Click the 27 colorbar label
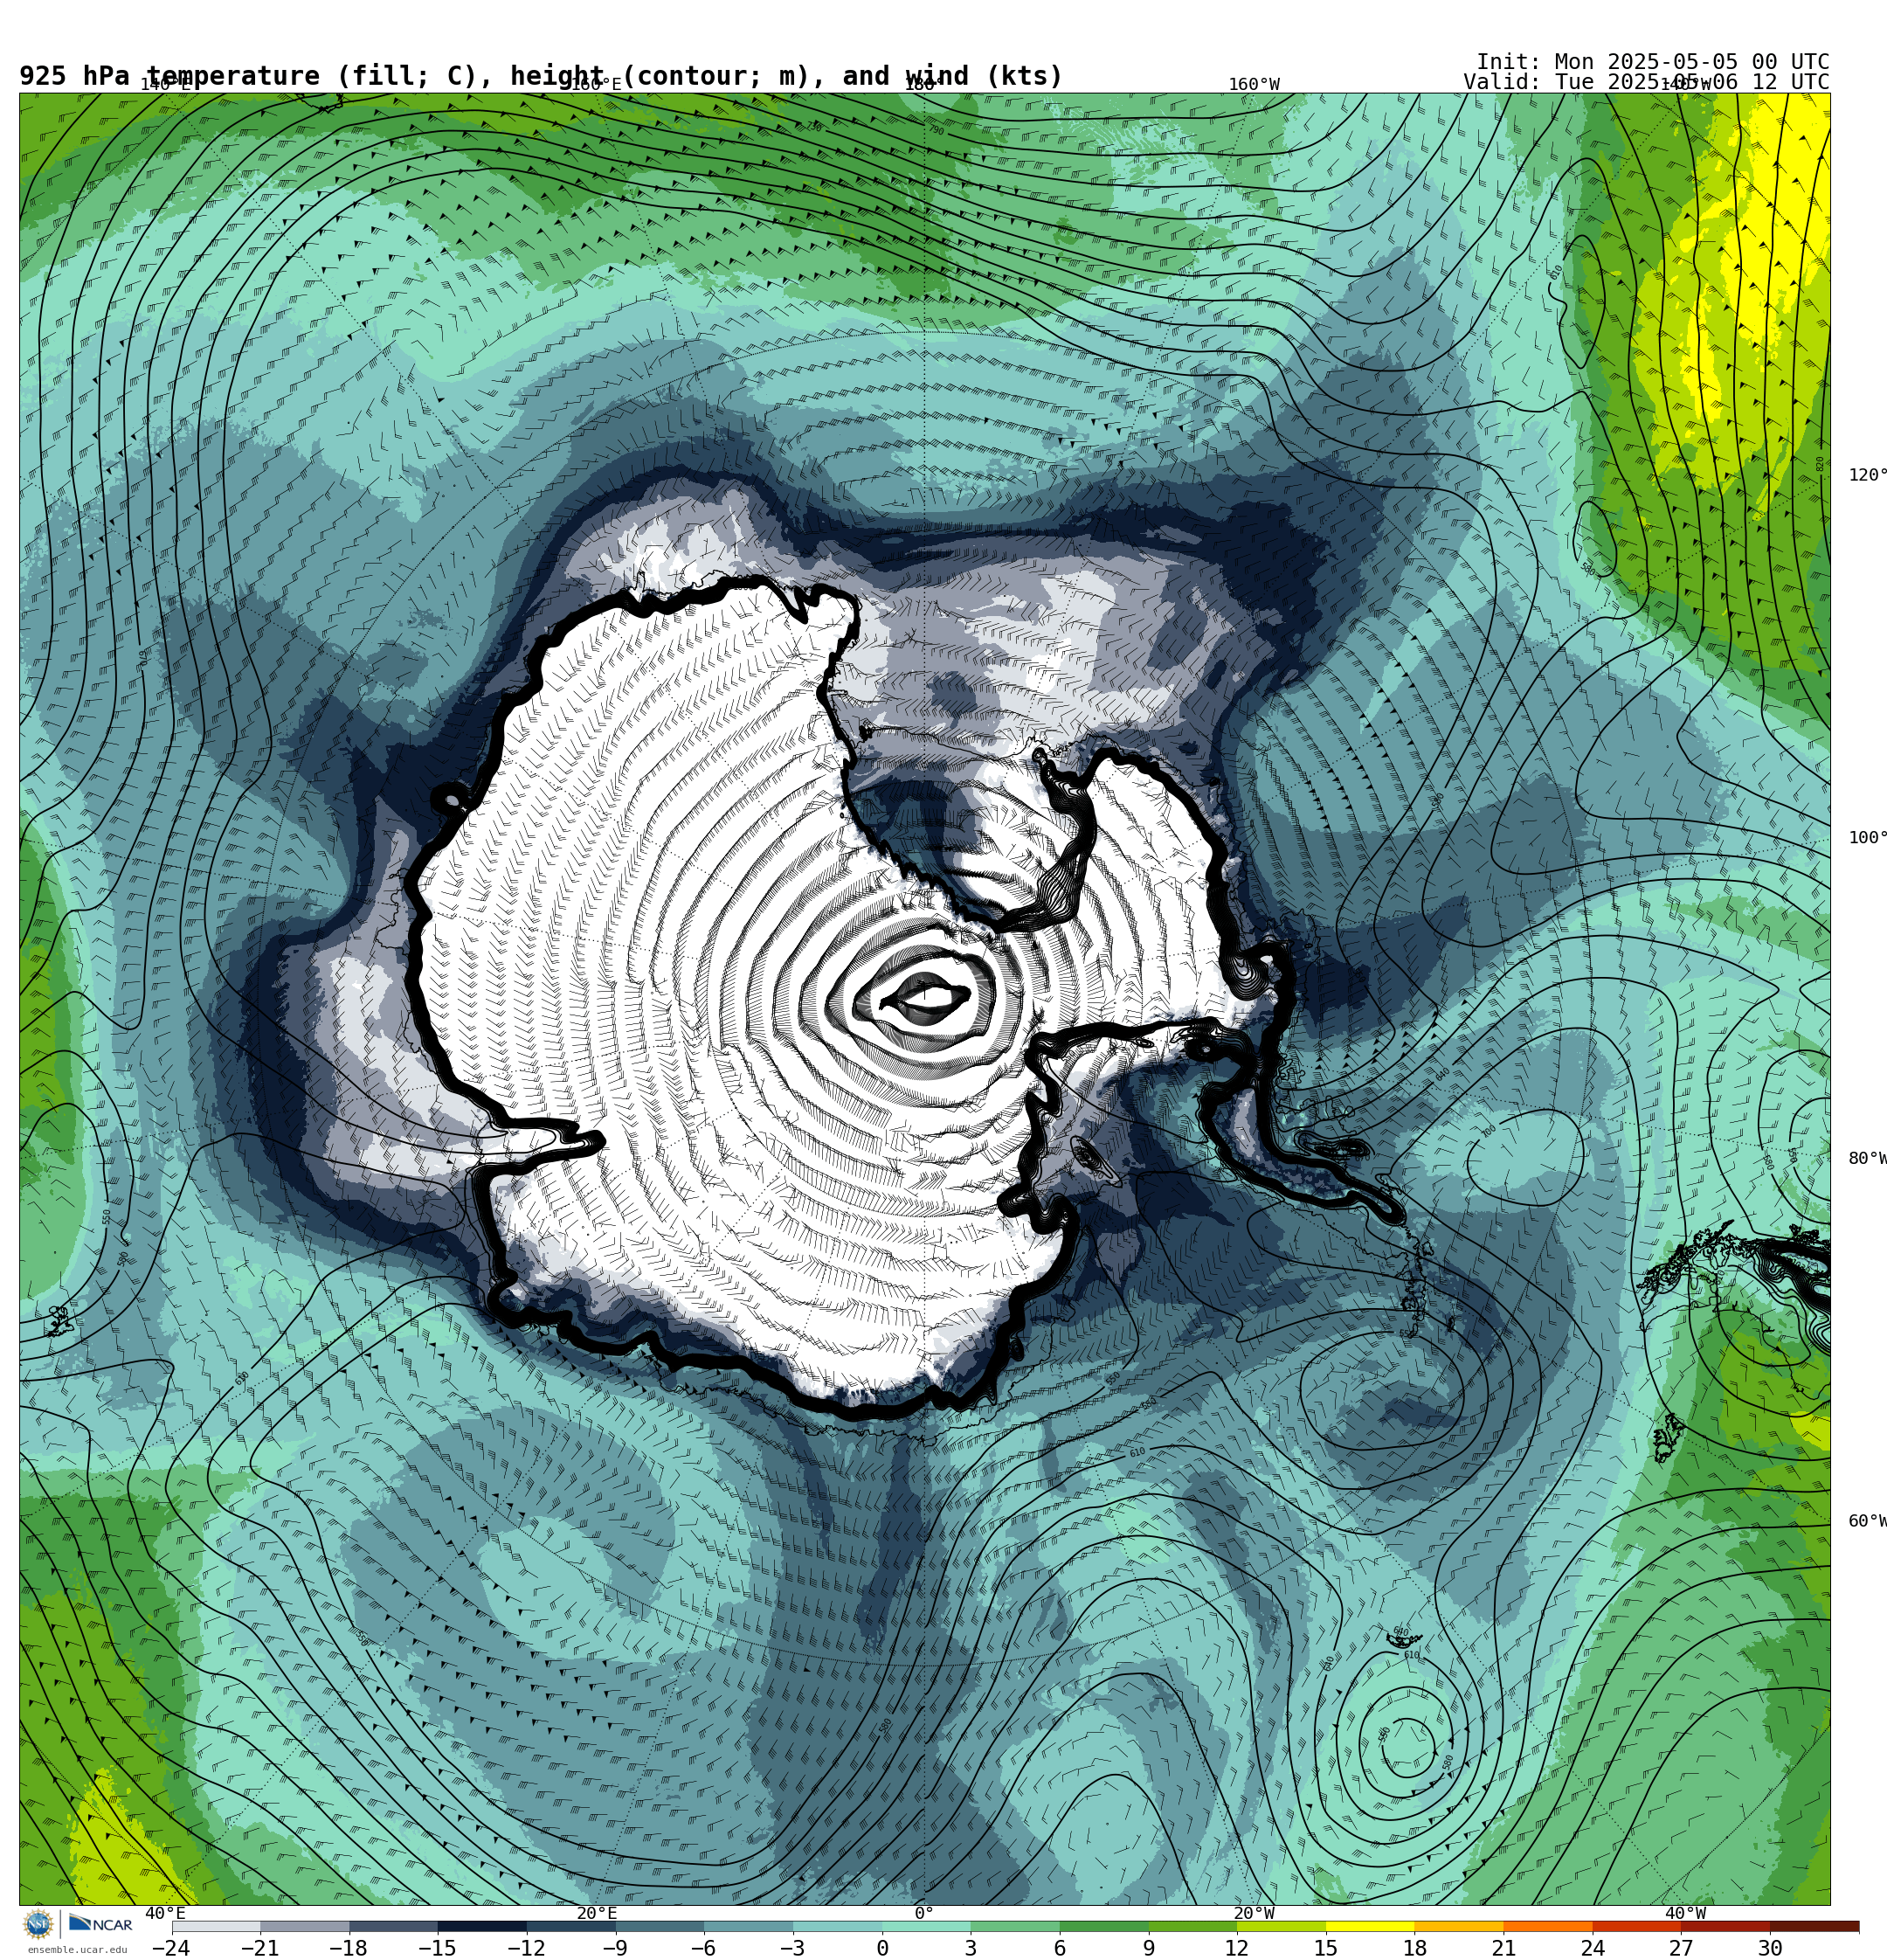1887x1960 pixels. [x=1681, y=1948]
